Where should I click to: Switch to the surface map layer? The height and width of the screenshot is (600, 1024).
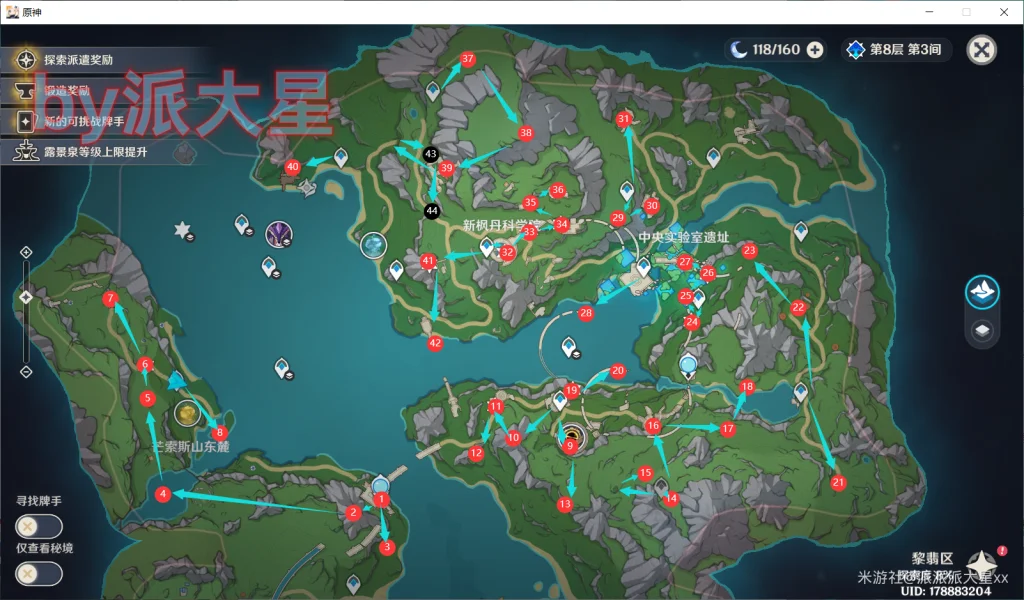(x=982, y=292)
